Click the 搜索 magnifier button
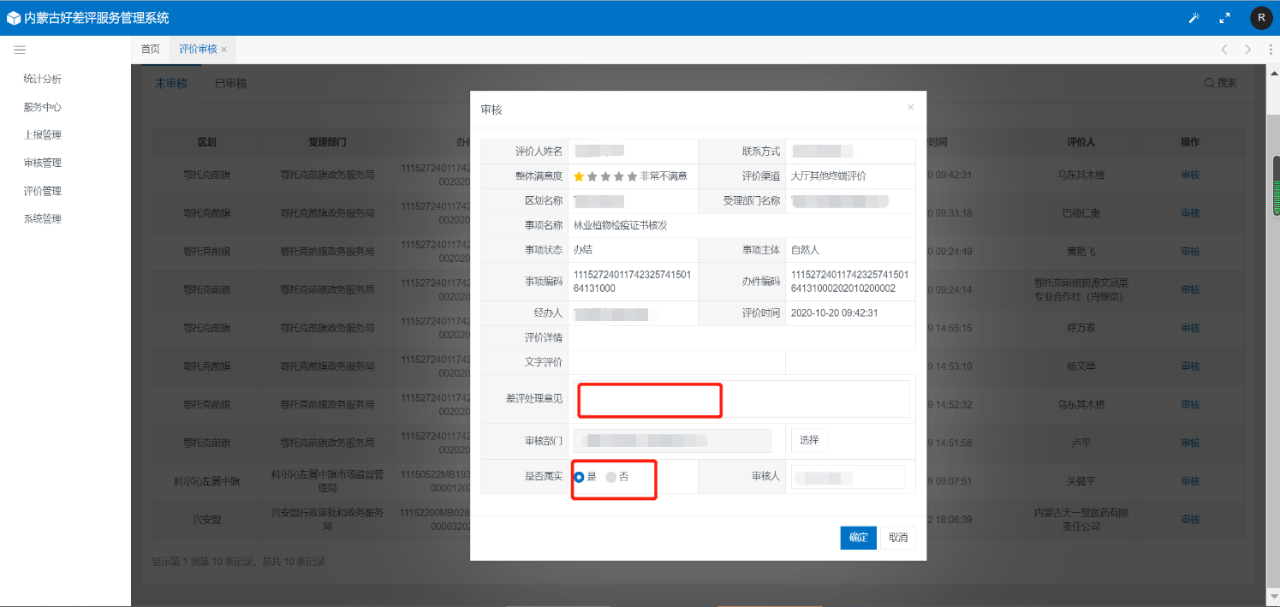 [x=1221, y=83]
